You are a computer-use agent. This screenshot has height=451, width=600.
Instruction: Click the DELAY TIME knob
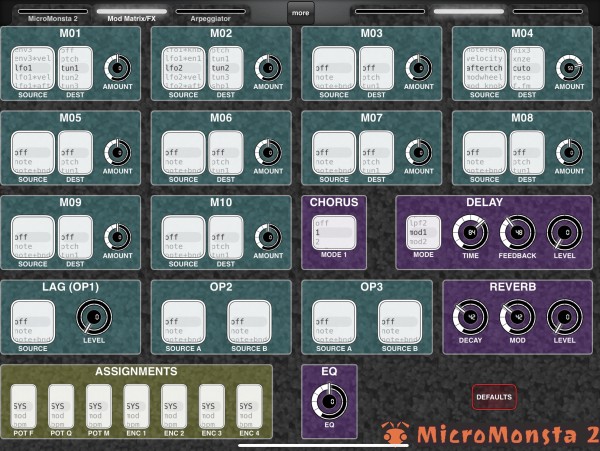[471, 233]
